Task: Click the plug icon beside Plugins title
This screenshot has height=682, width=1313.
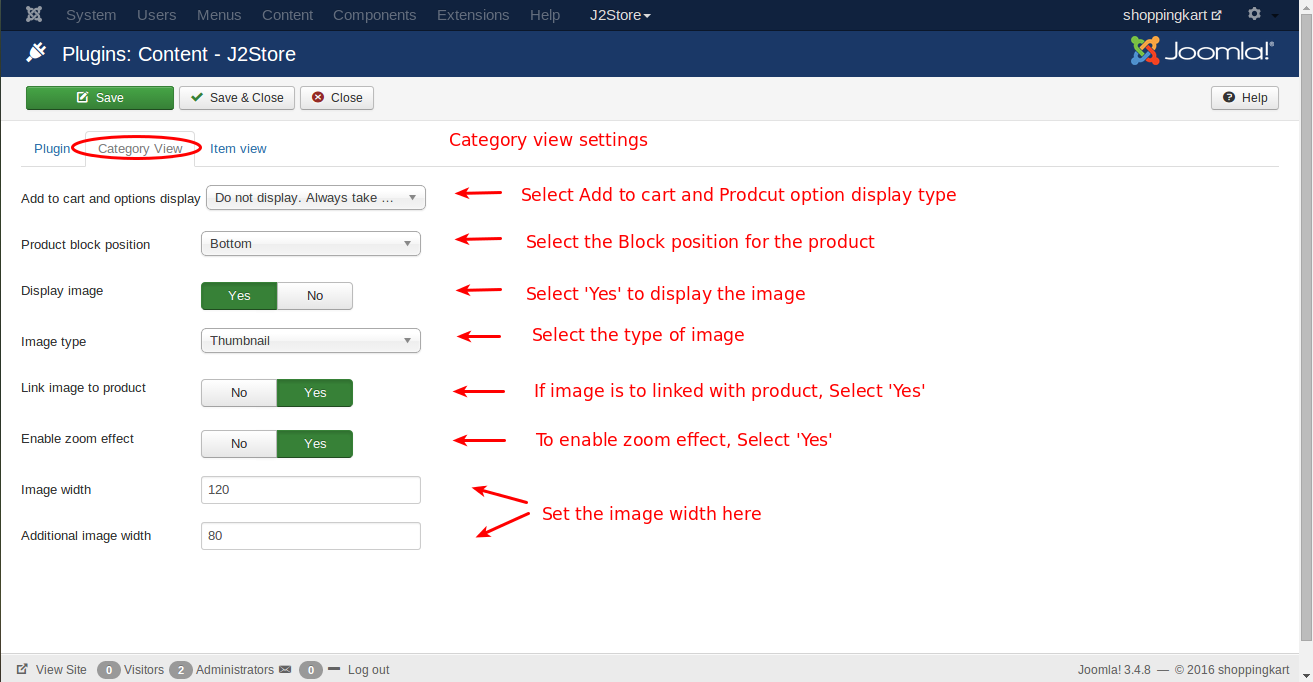Action: (36, 53)
